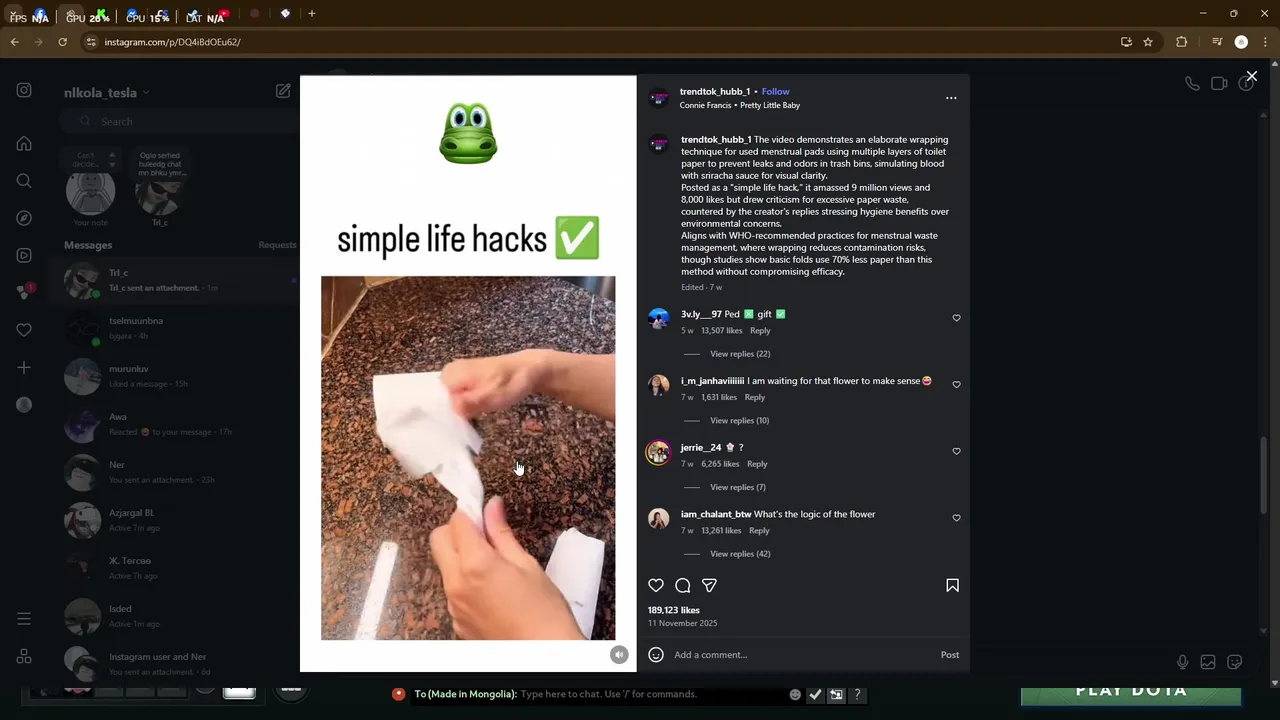The image size is (1280, 720).
Task: Like the post with the heart icon
Action: click(656, 586)
